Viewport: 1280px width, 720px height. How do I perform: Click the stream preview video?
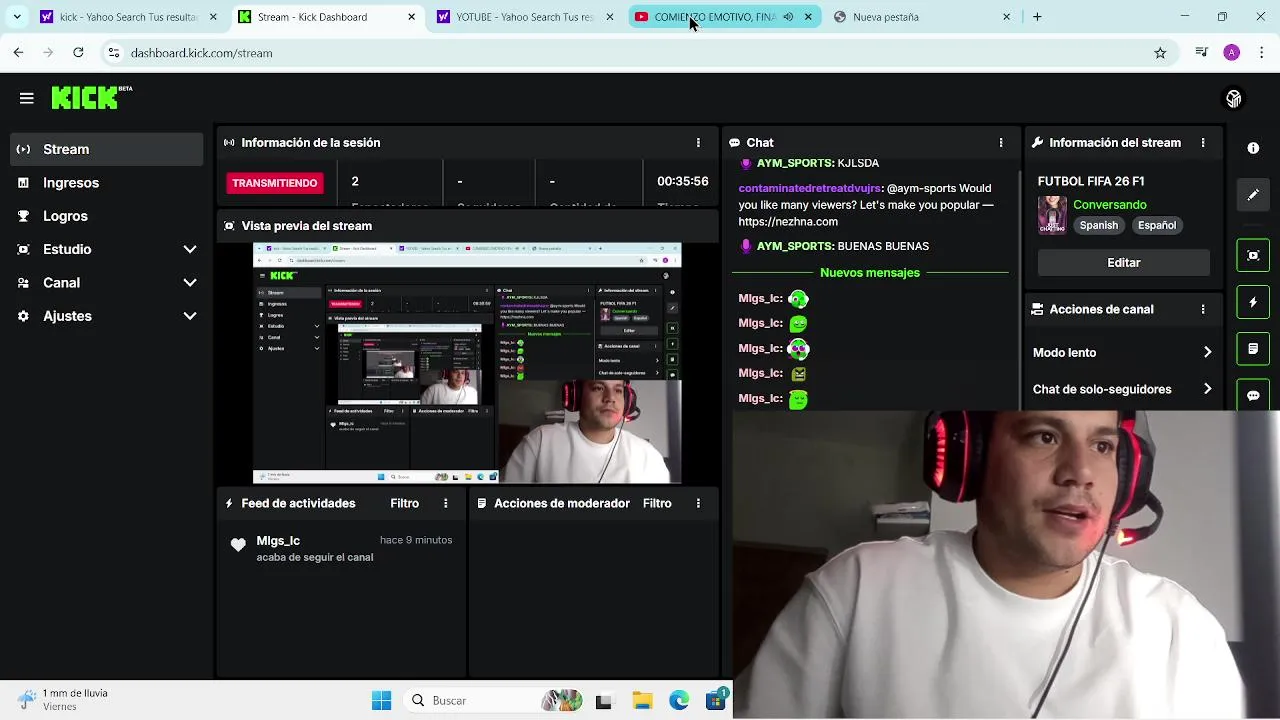[467, 364]
